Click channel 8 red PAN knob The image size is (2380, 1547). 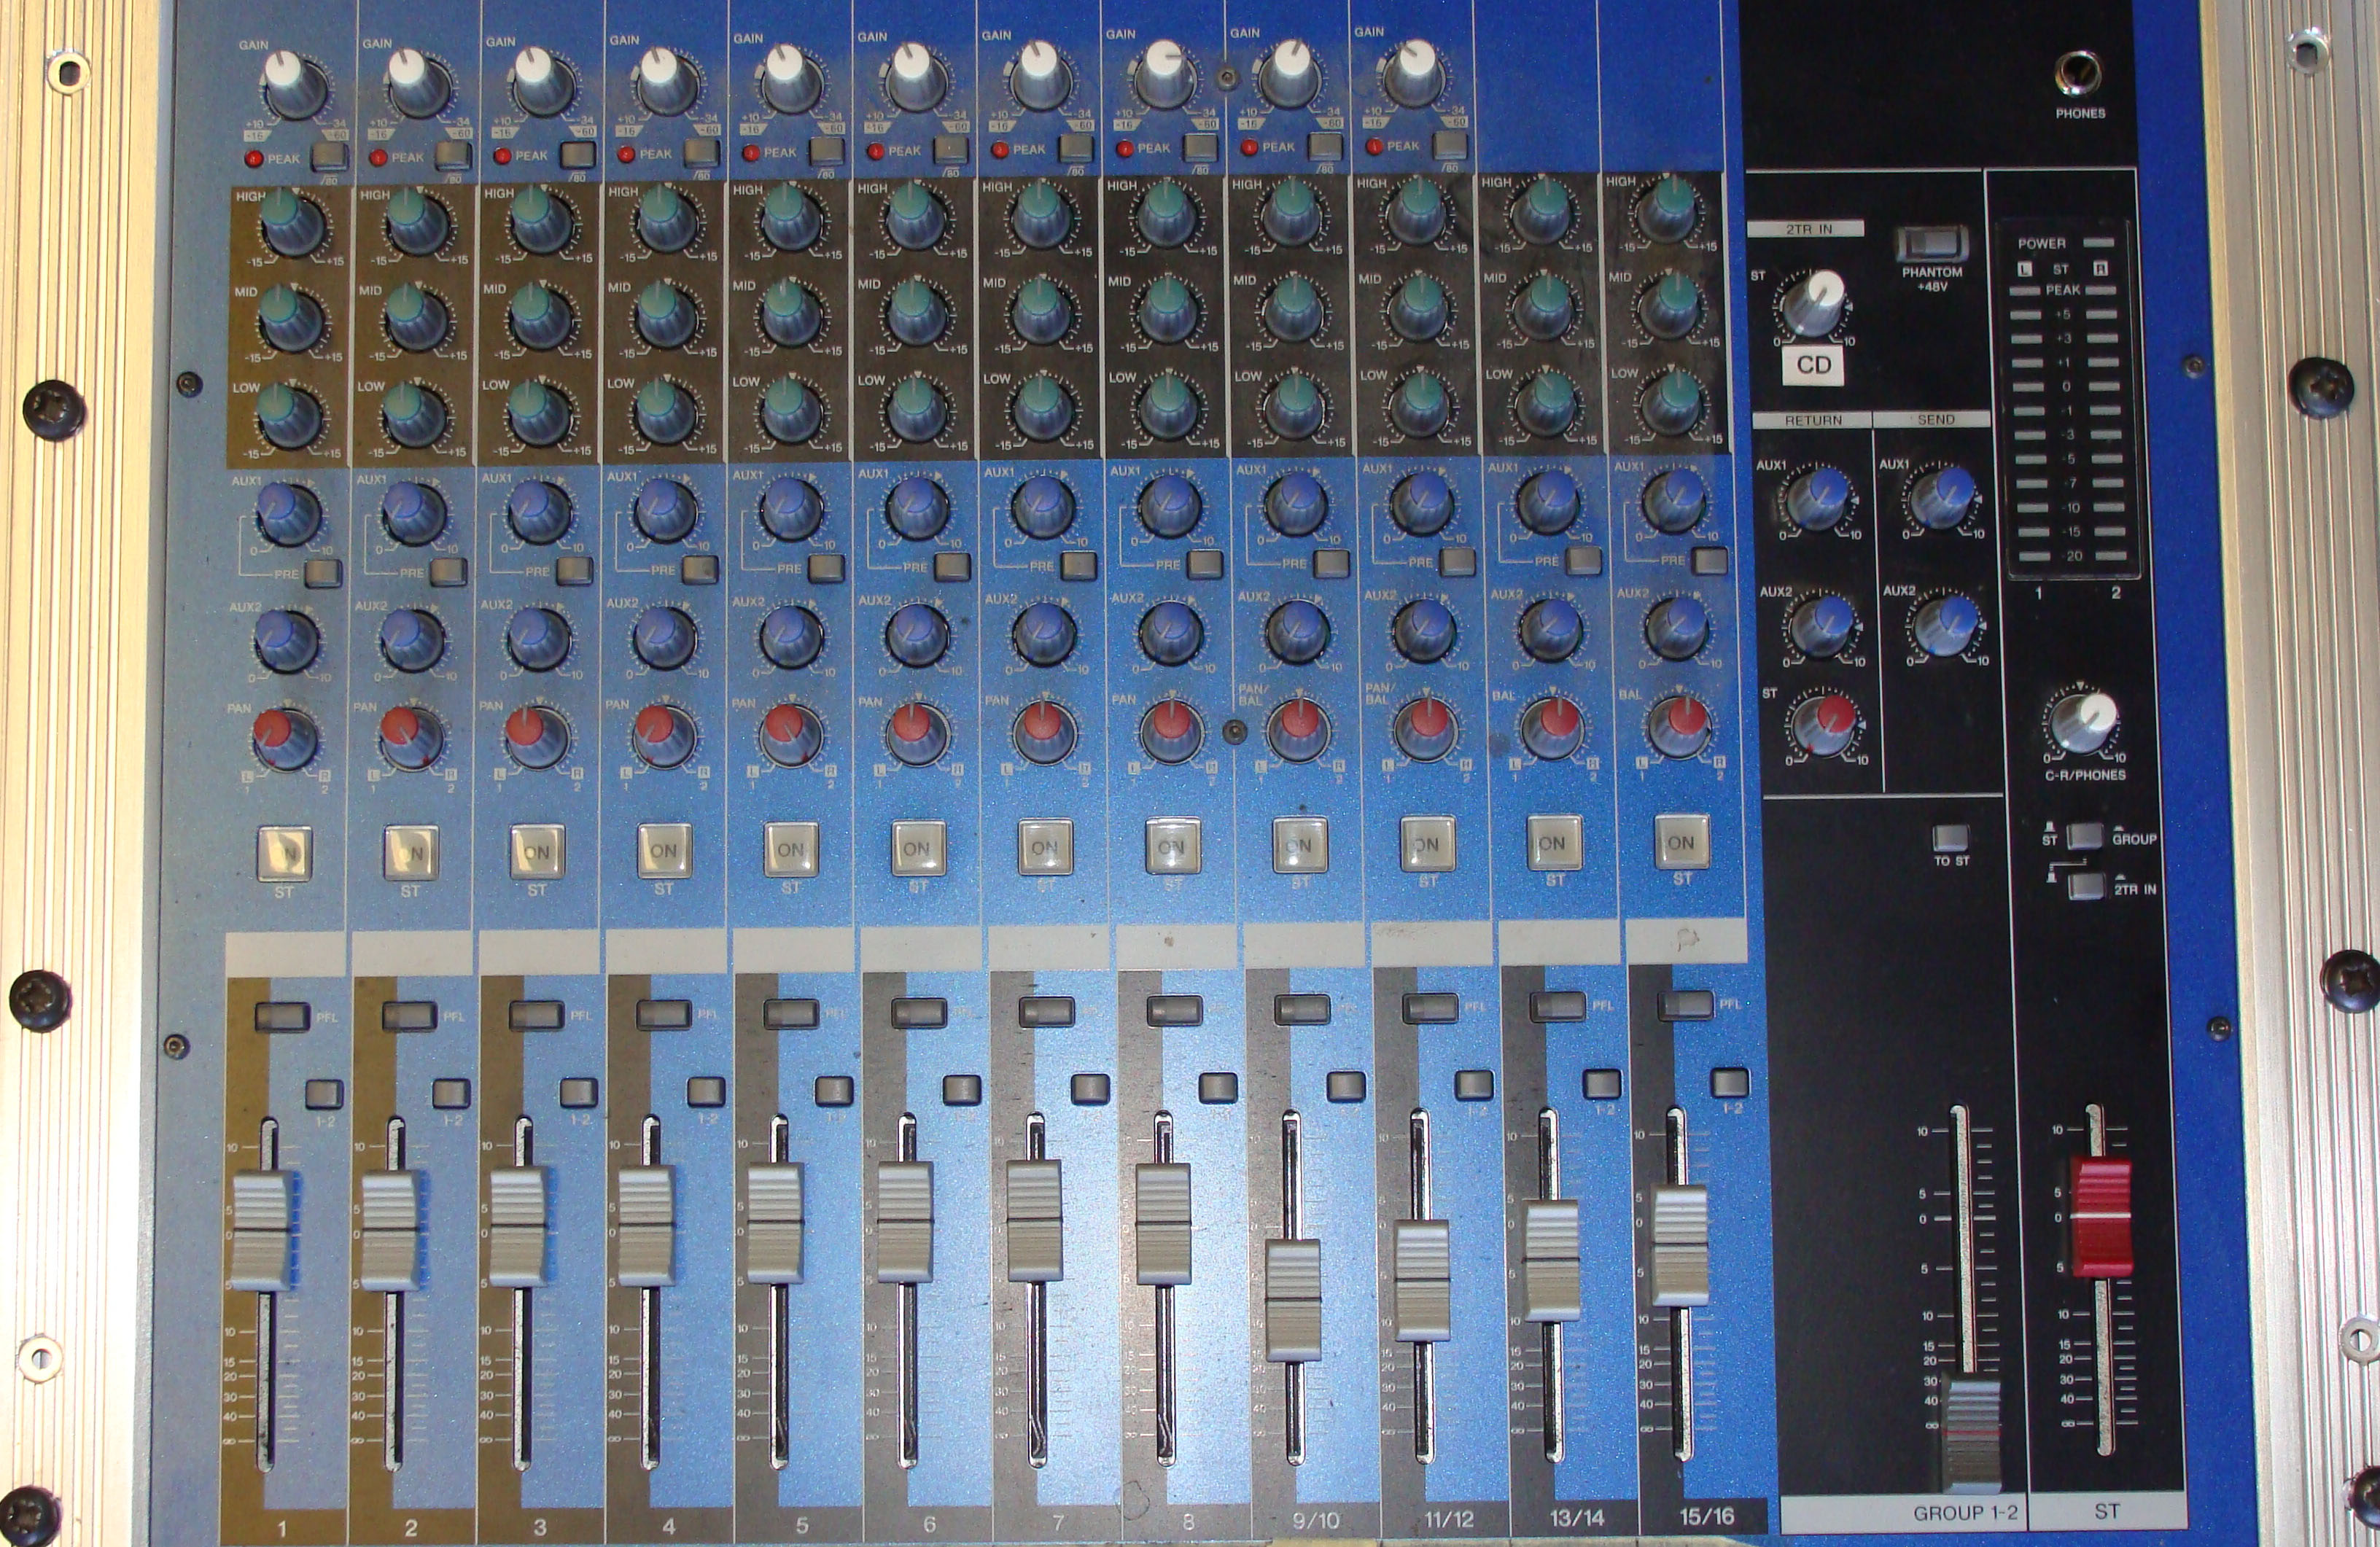(x=1171, y=728)
